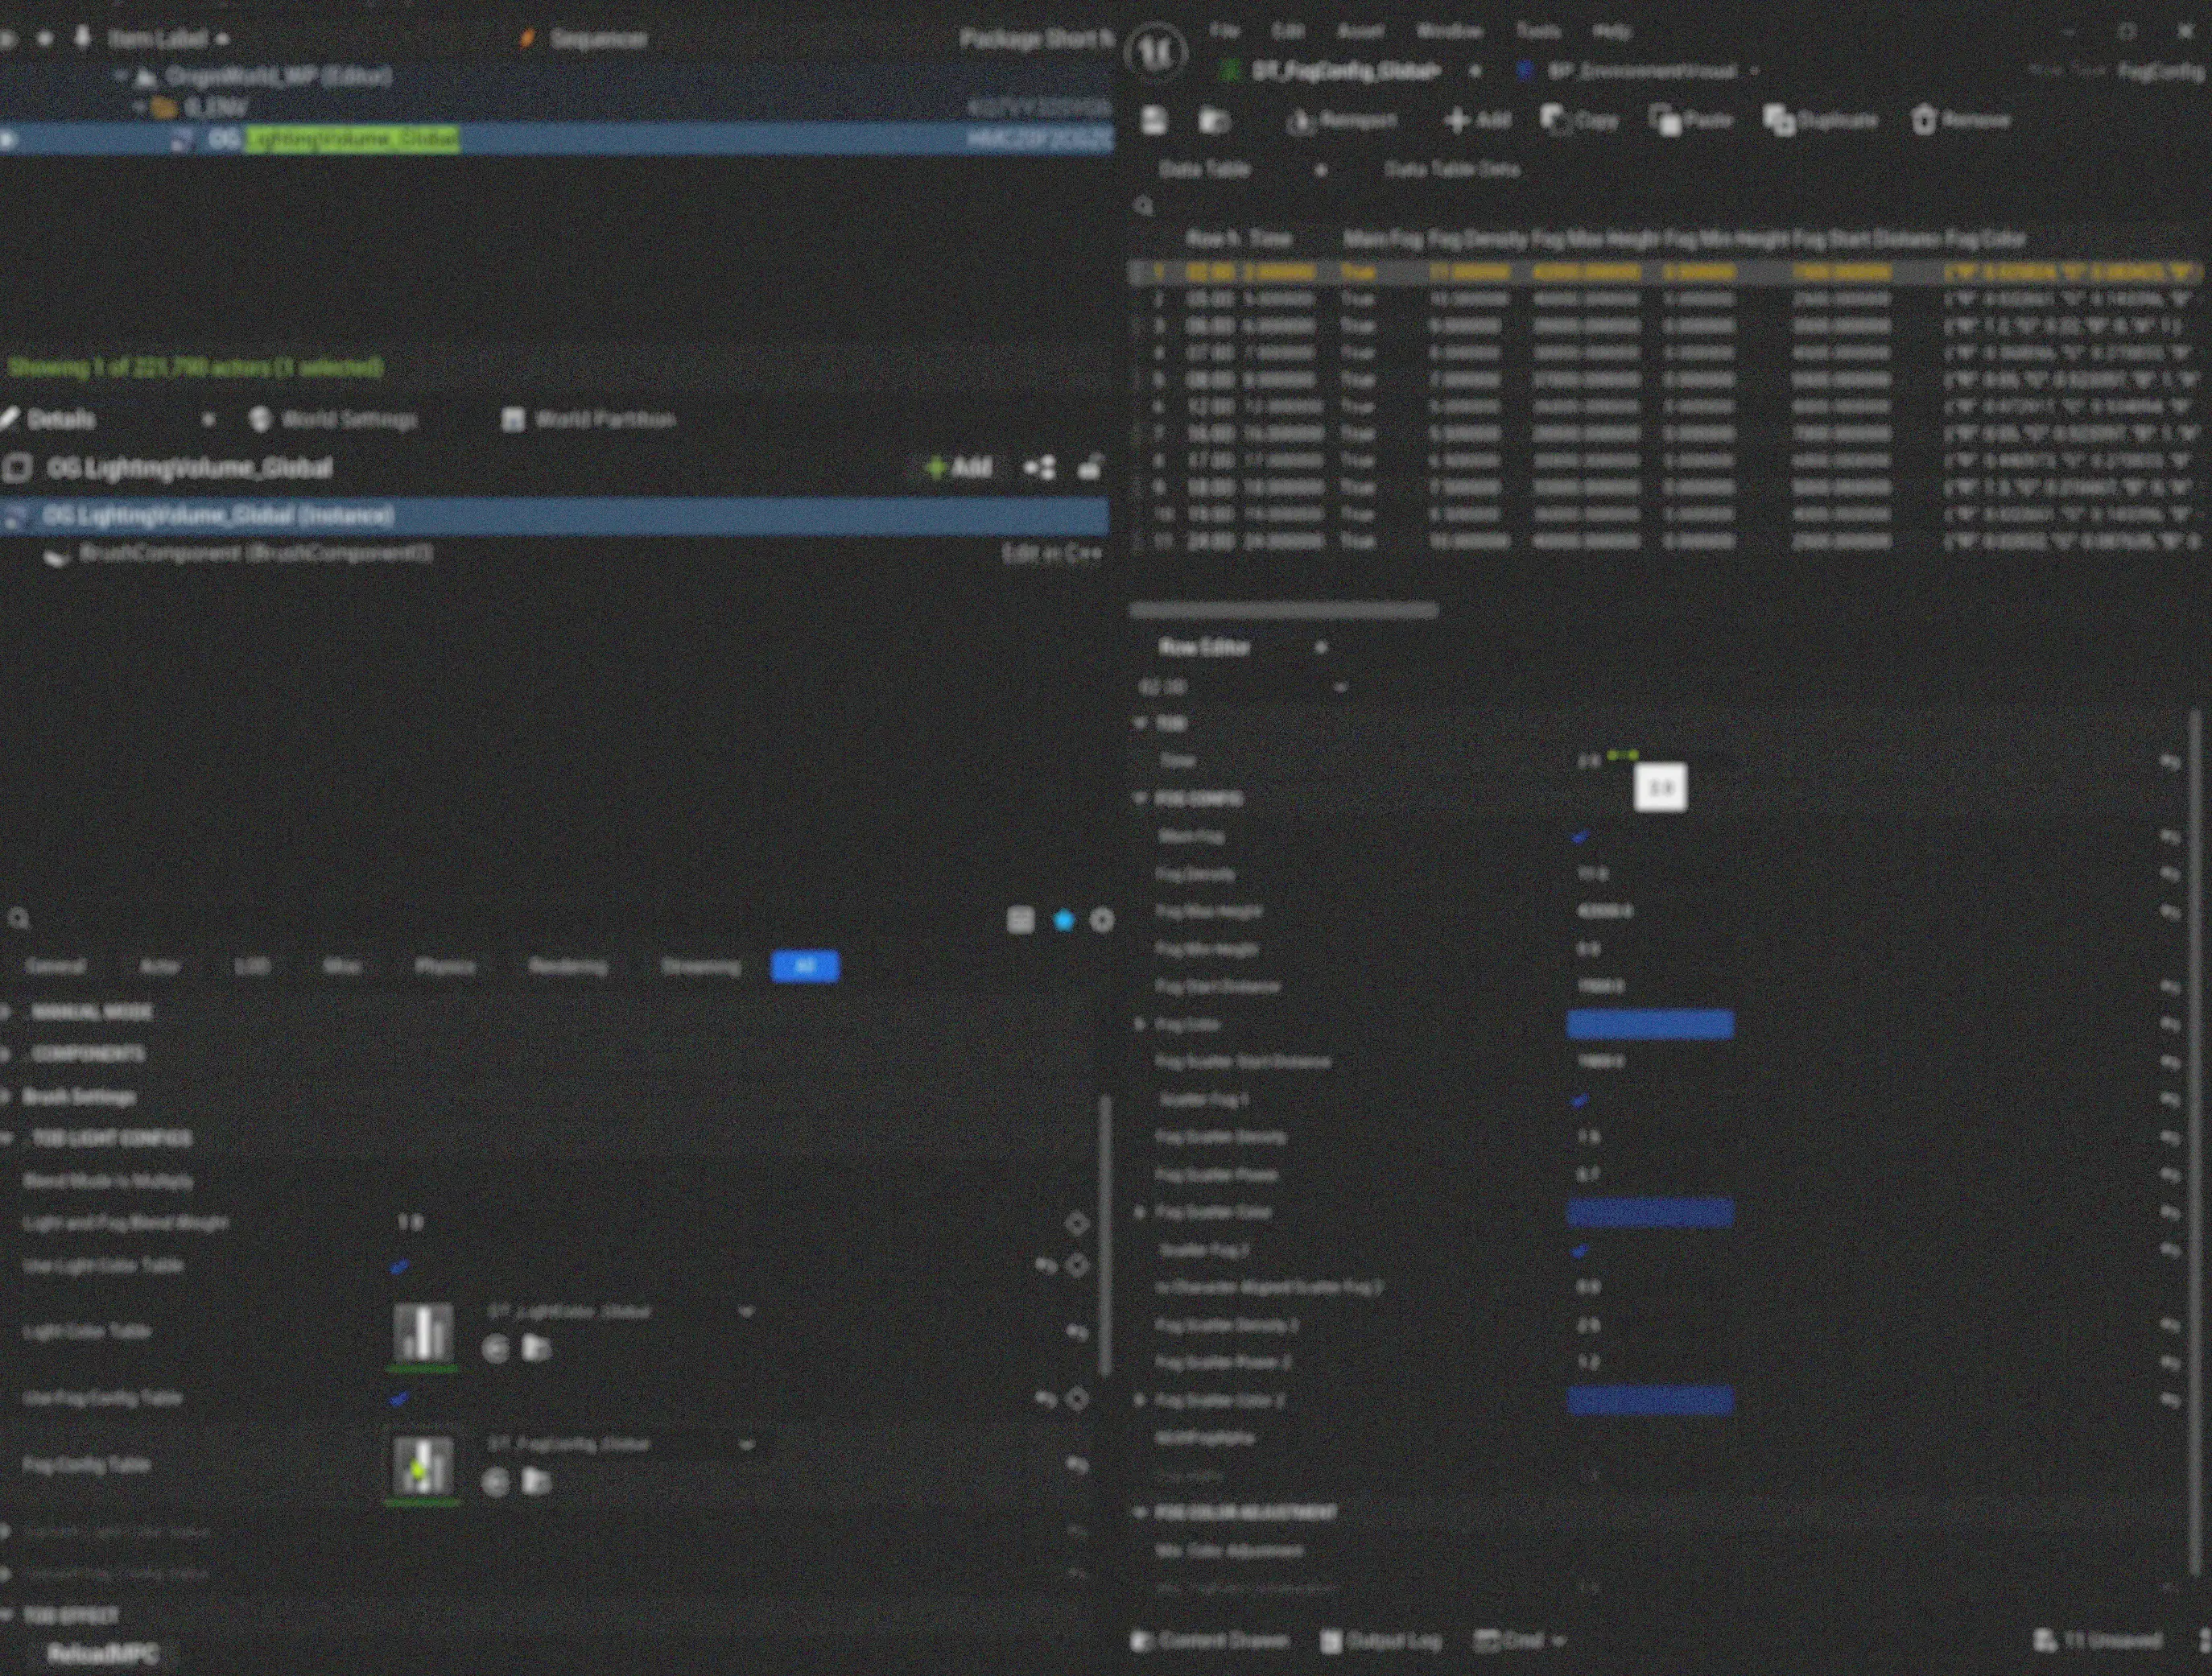Click keyframe diamond for Light and Fog Blend Weight
This screenshot has height=1676, width=2212.
click(1077, 1223)
